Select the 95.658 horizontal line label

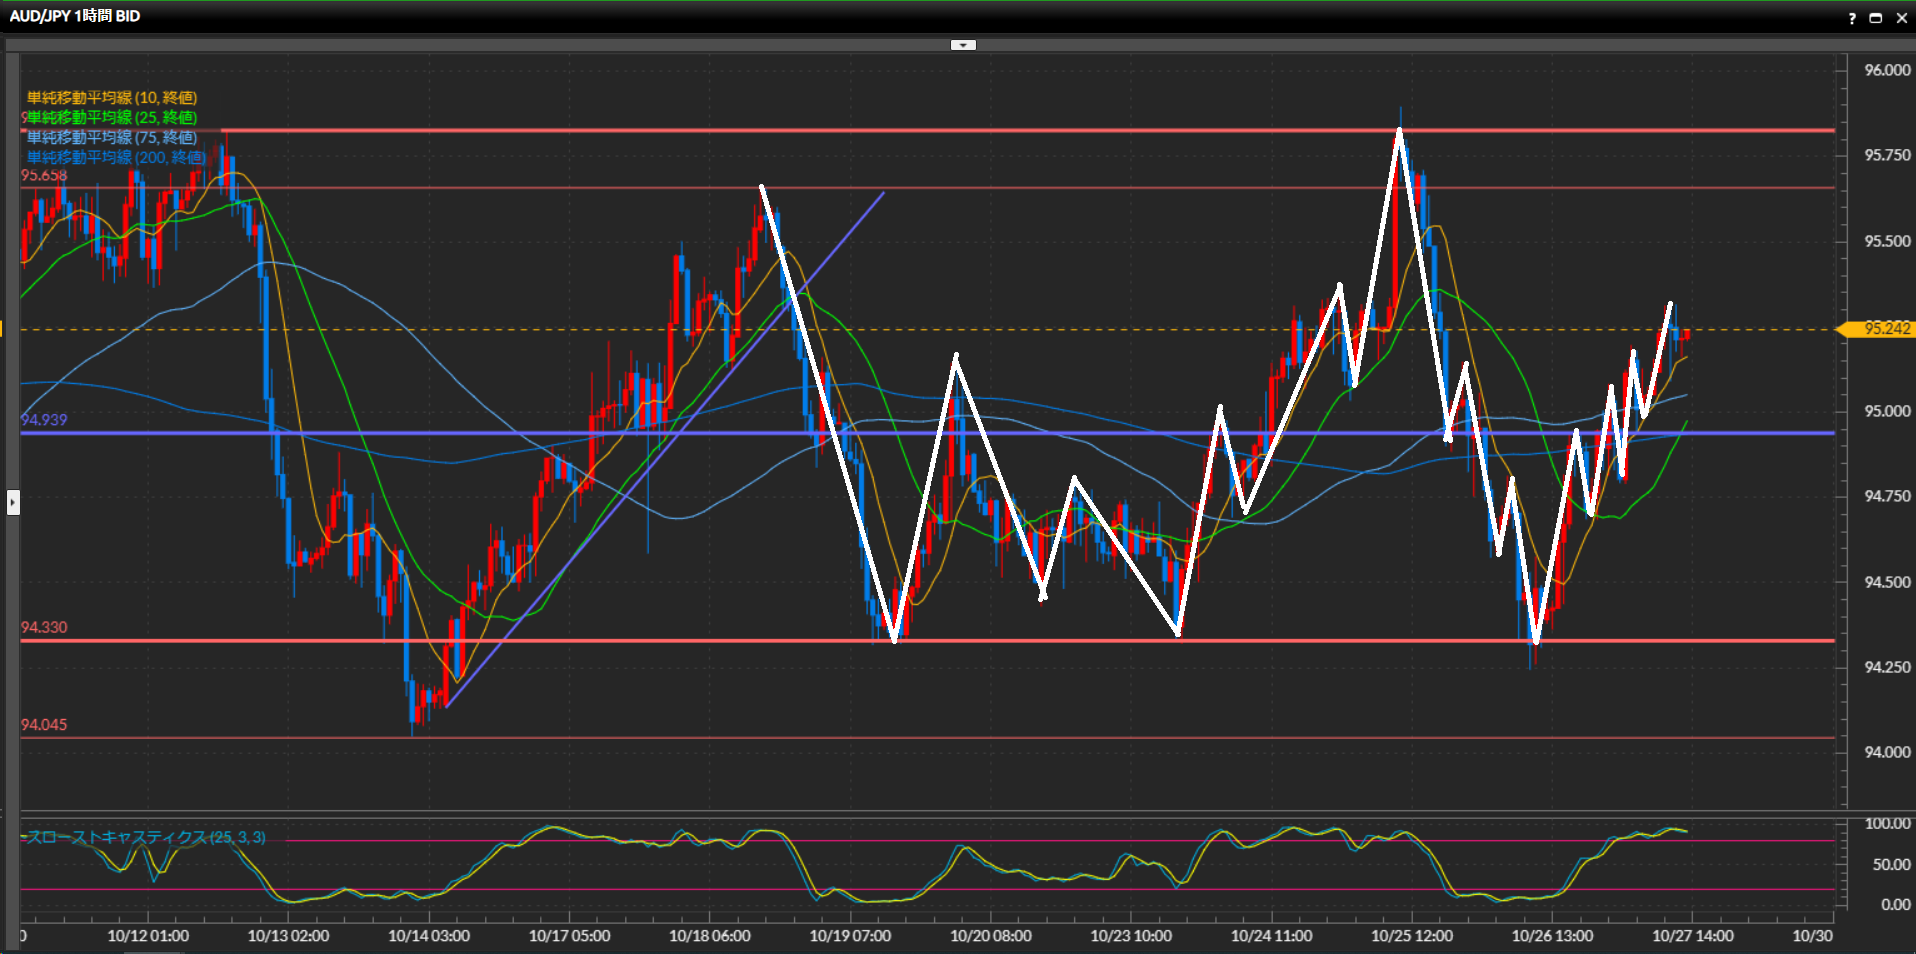point(44,175)
